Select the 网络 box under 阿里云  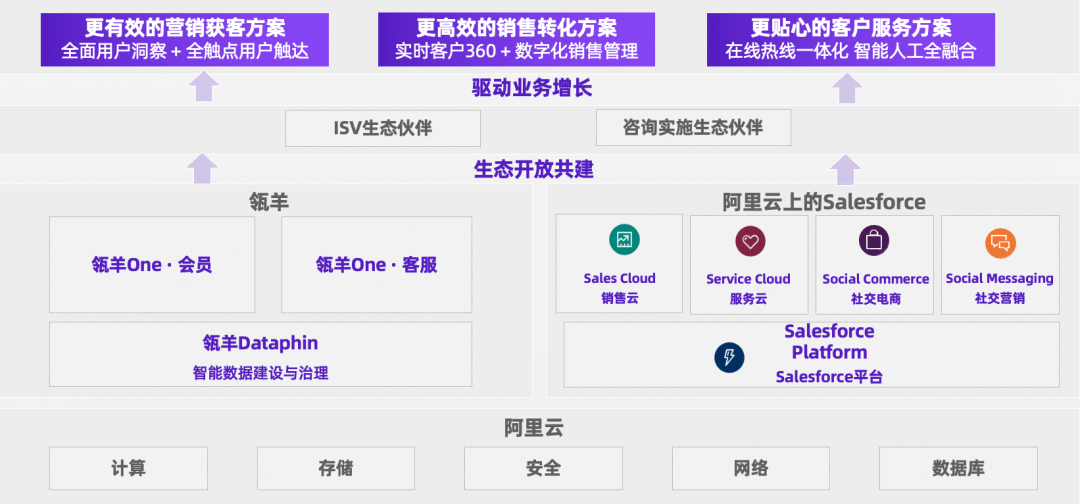(751, 468)
